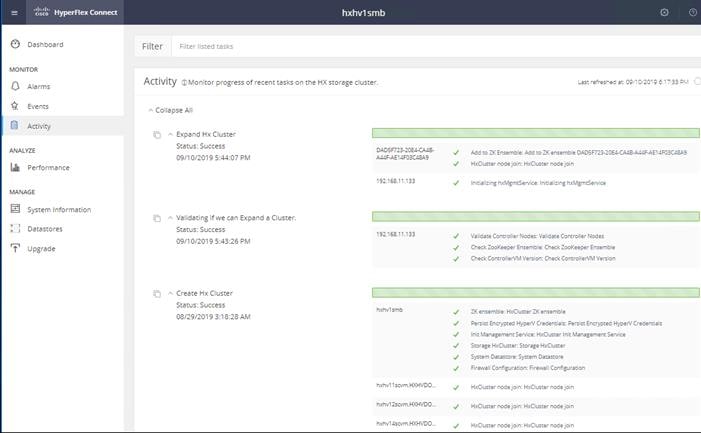Click the Filter label
The image size is (701, 433).
[152, 46]
